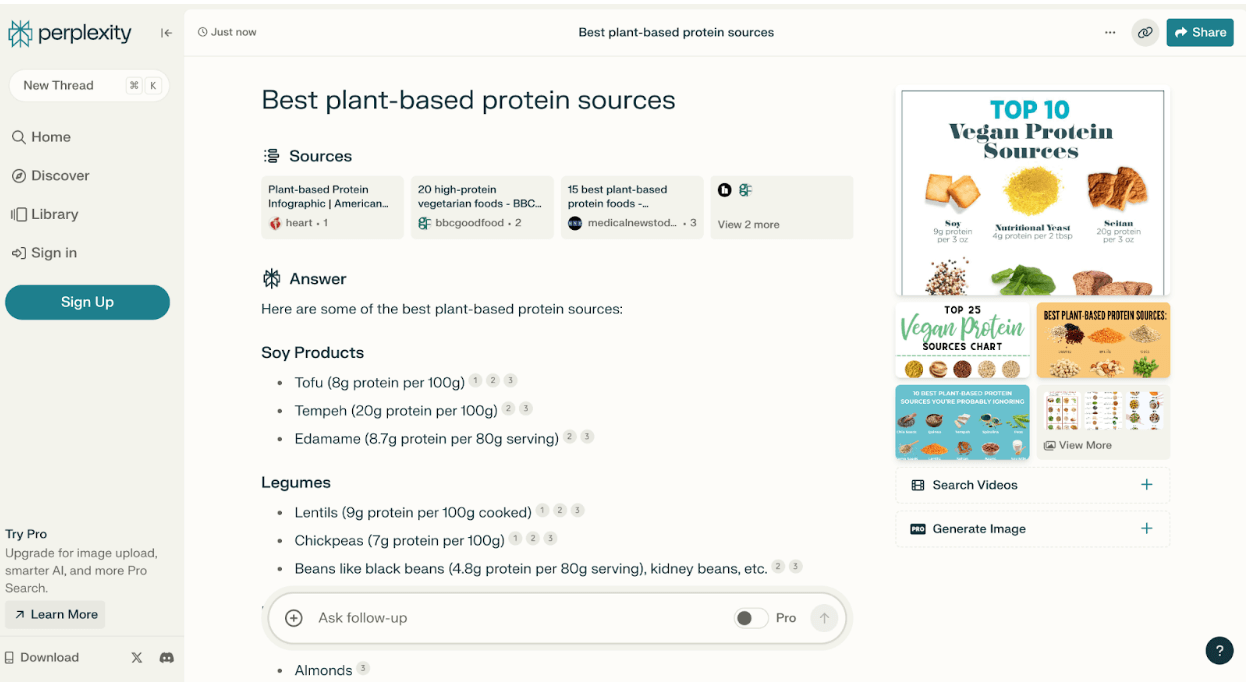Click the plus icon in the follow-up bar
Screen dimensions: 1246x682
click(293, 617)
